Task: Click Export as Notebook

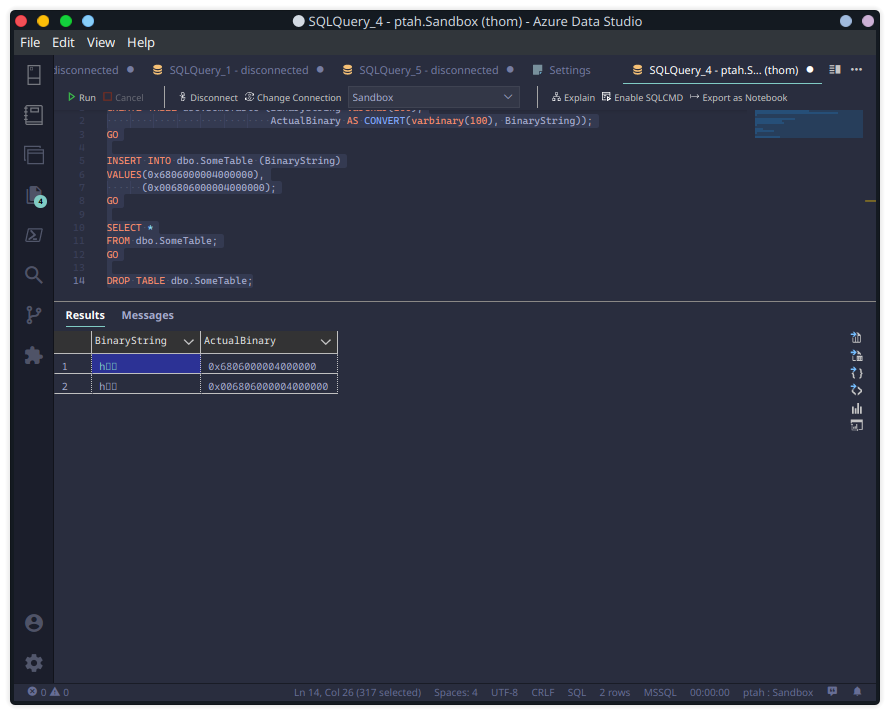Action: pyautogui.click(x=738, y=98)
